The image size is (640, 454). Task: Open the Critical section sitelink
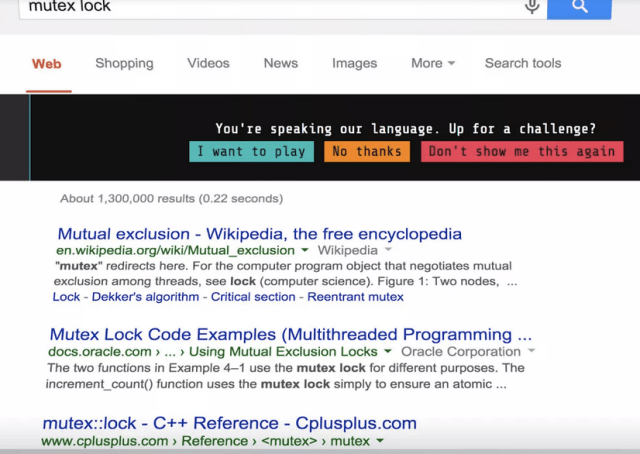(x=253, y=297)
